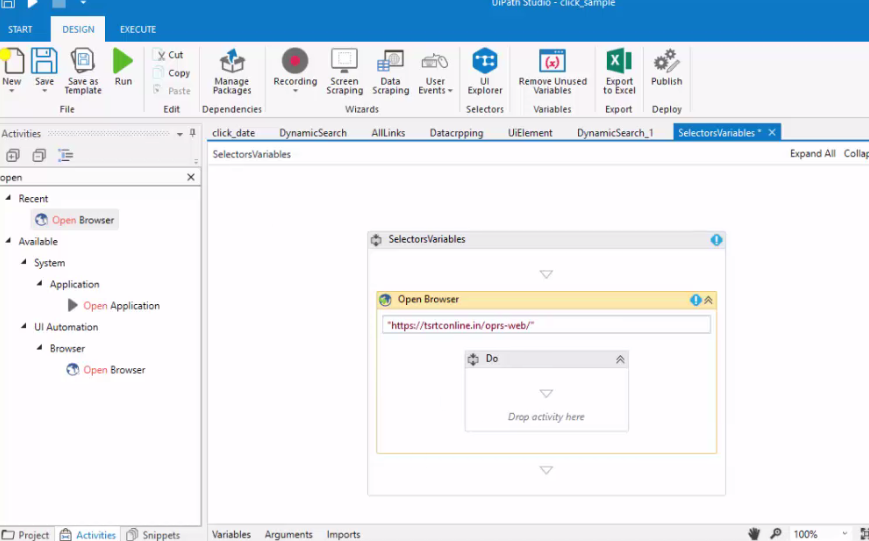The image size is (869, 541).
Task: Switch to DESIGN ribbon tab
Action: tap(78, 29)
